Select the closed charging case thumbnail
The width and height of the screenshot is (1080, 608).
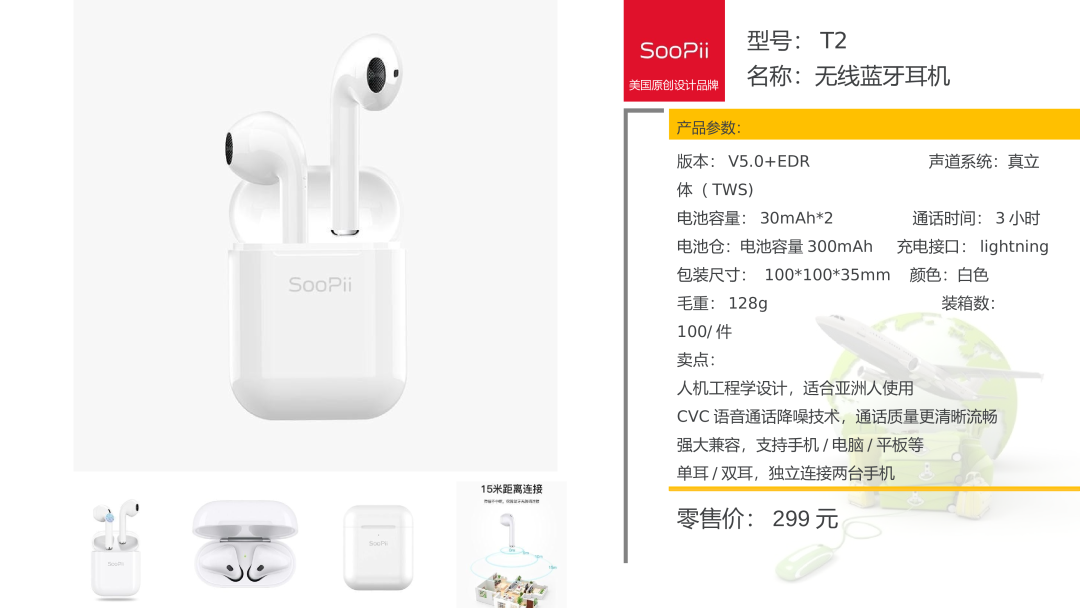point(378,547)
